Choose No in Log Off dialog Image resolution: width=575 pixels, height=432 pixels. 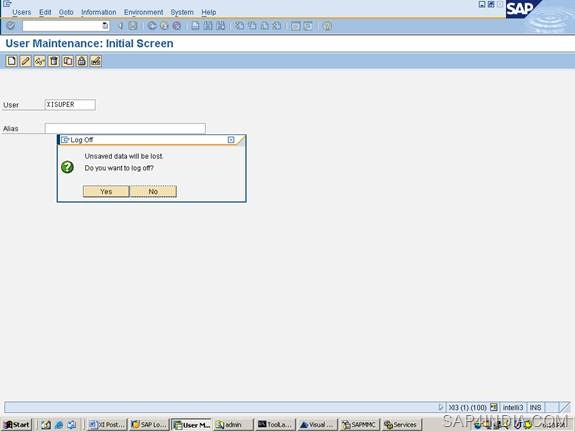point(153,191)
